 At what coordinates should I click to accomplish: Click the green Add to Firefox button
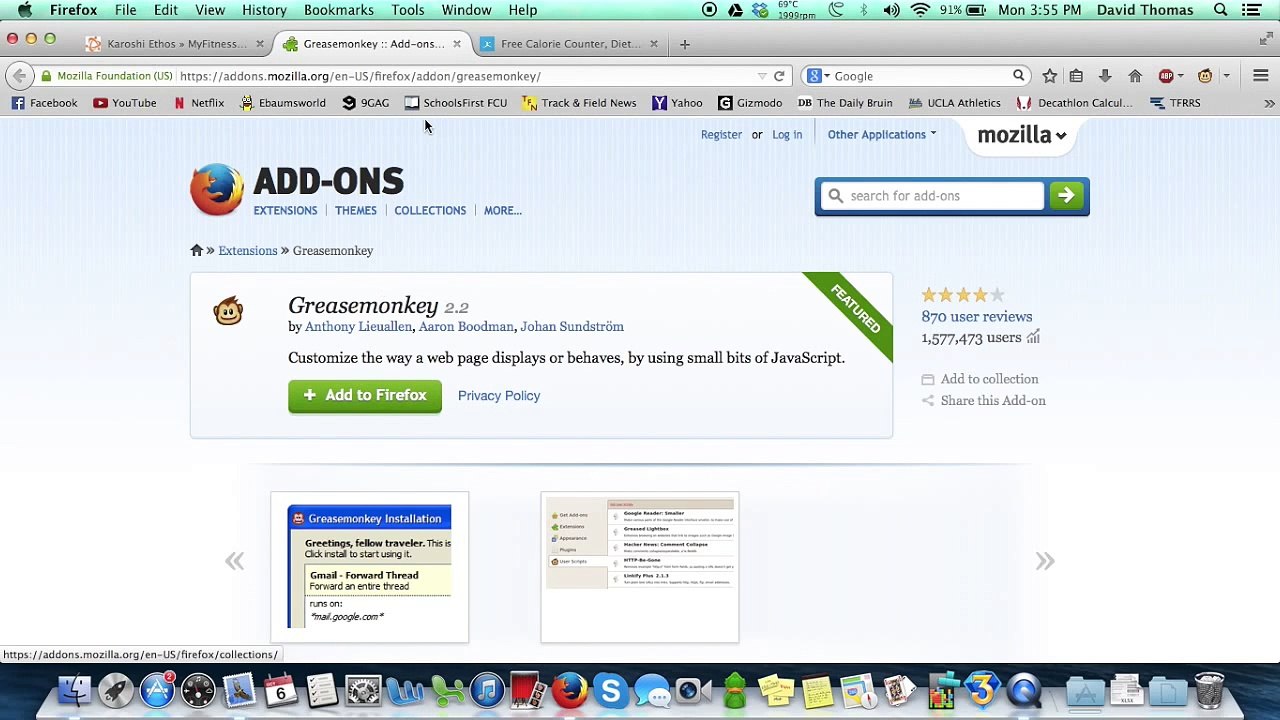[x=365, y=396]
